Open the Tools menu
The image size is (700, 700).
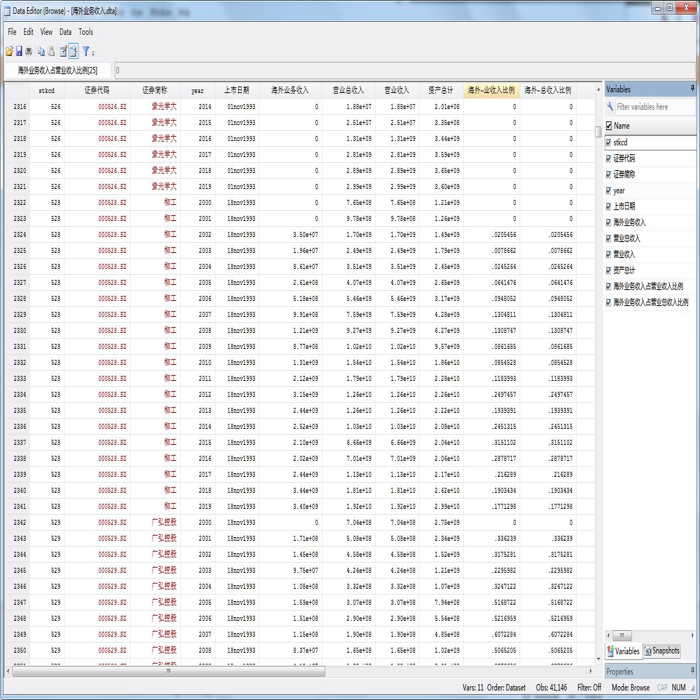86,32
